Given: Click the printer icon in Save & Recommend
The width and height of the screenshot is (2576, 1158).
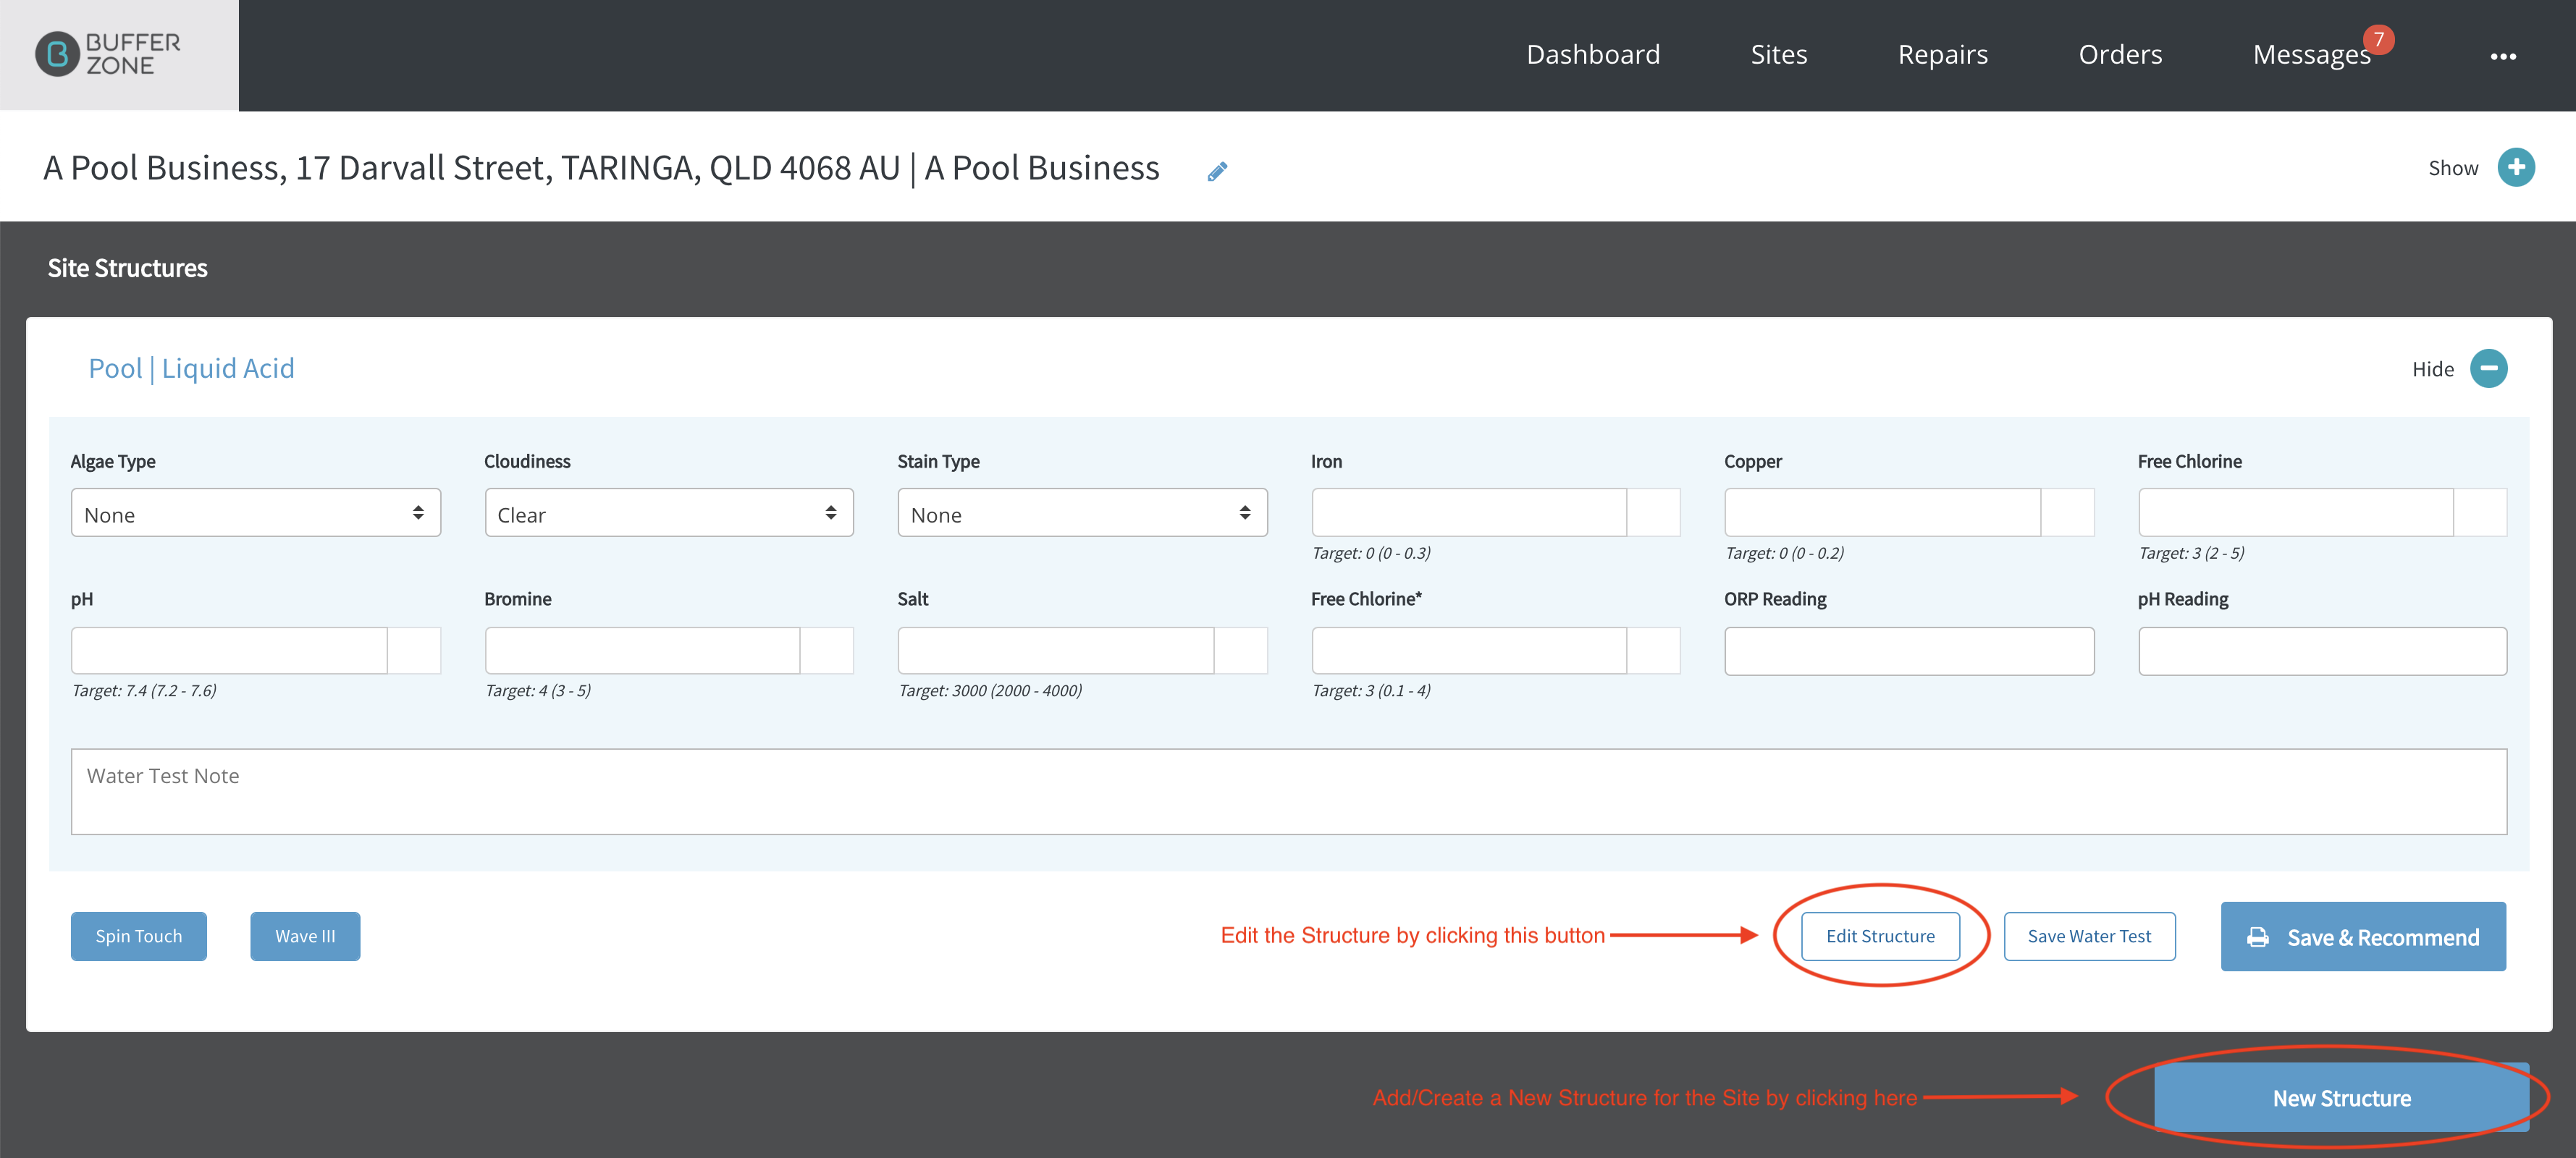Looking at the screenshot, I should [x=2258, y=938].
